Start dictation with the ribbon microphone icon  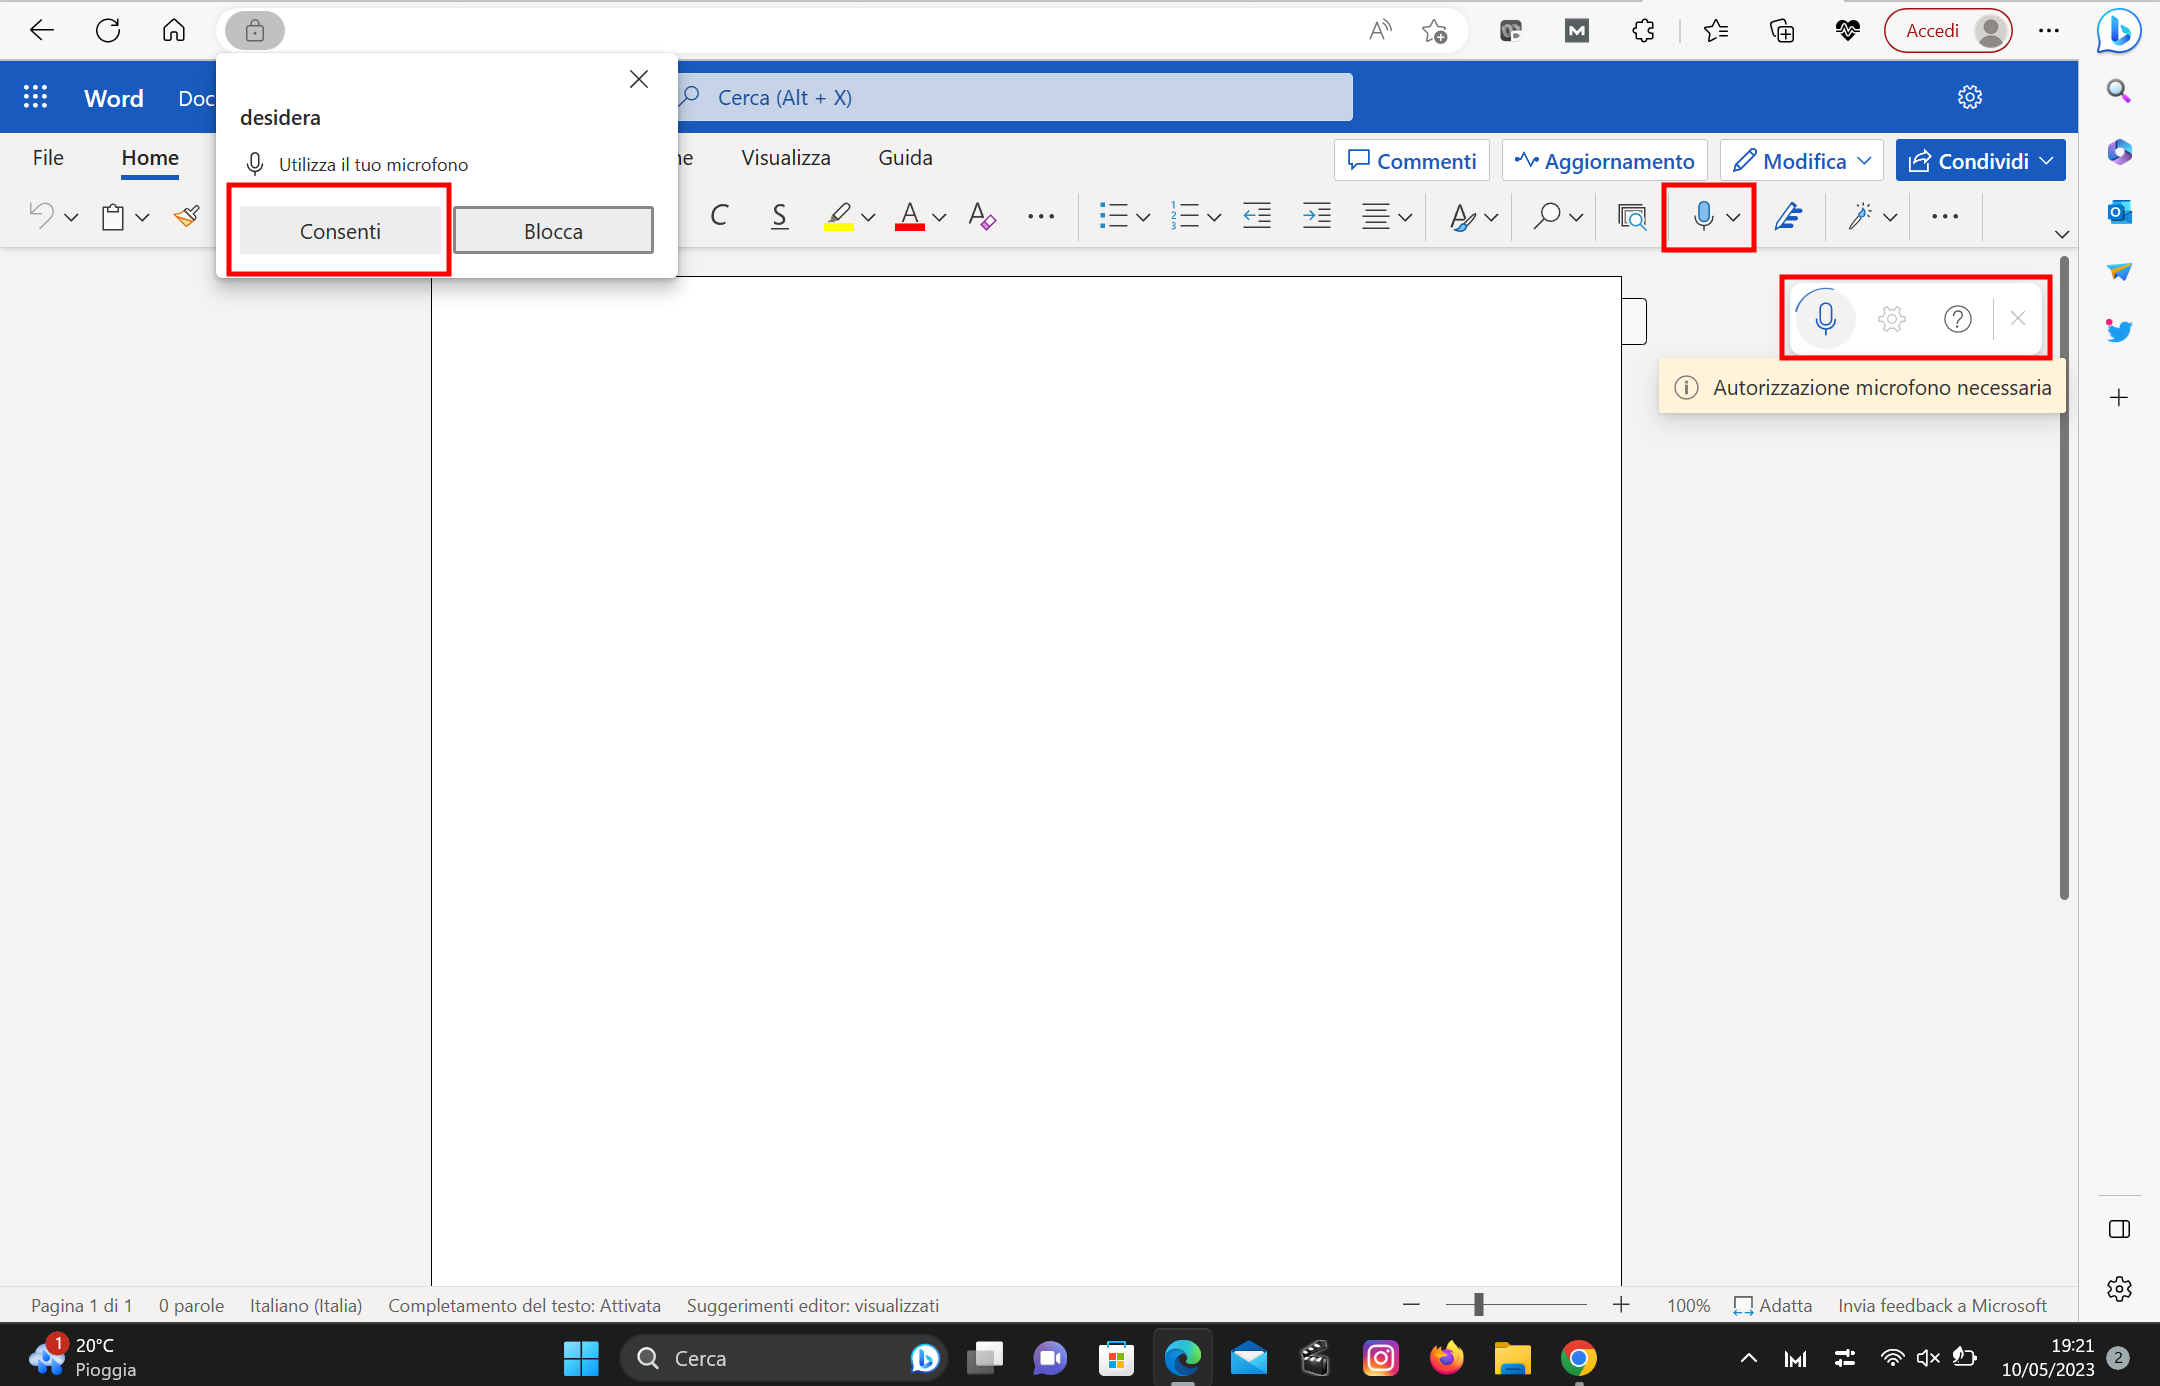1702,216
